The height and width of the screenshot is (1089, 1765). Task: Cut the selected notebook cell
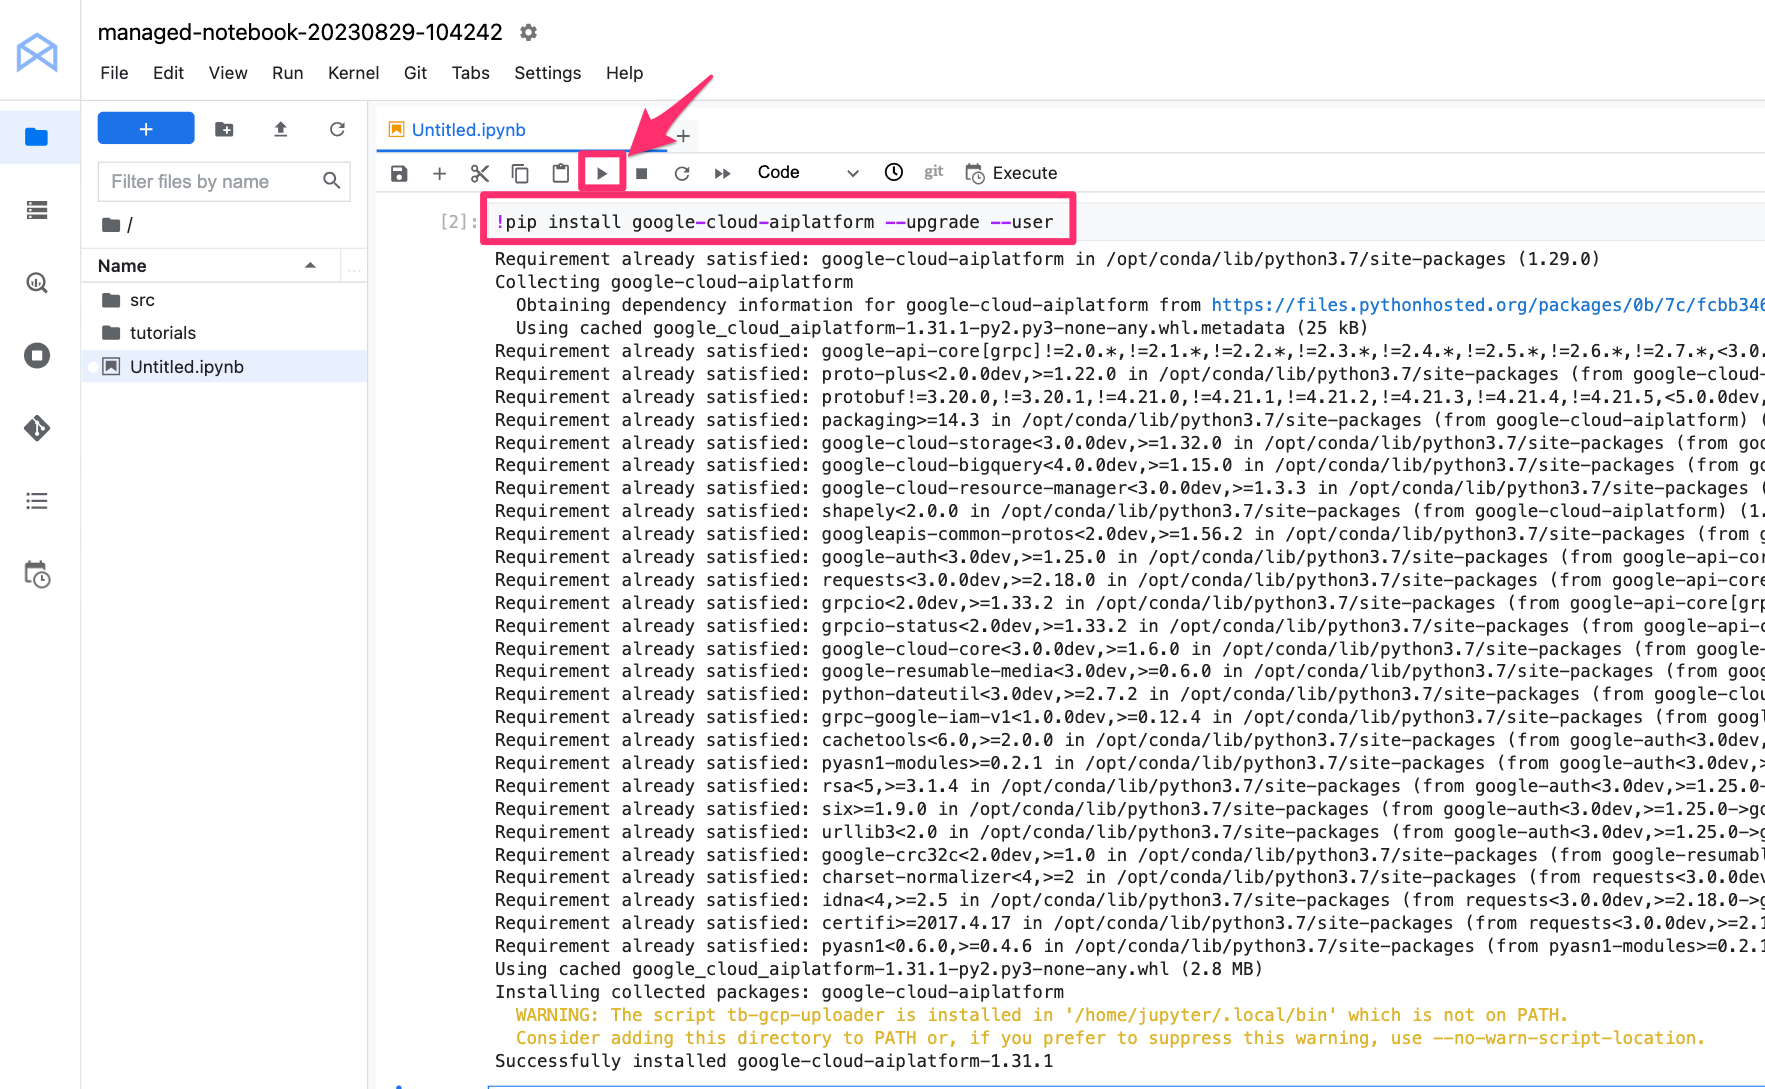479,172
